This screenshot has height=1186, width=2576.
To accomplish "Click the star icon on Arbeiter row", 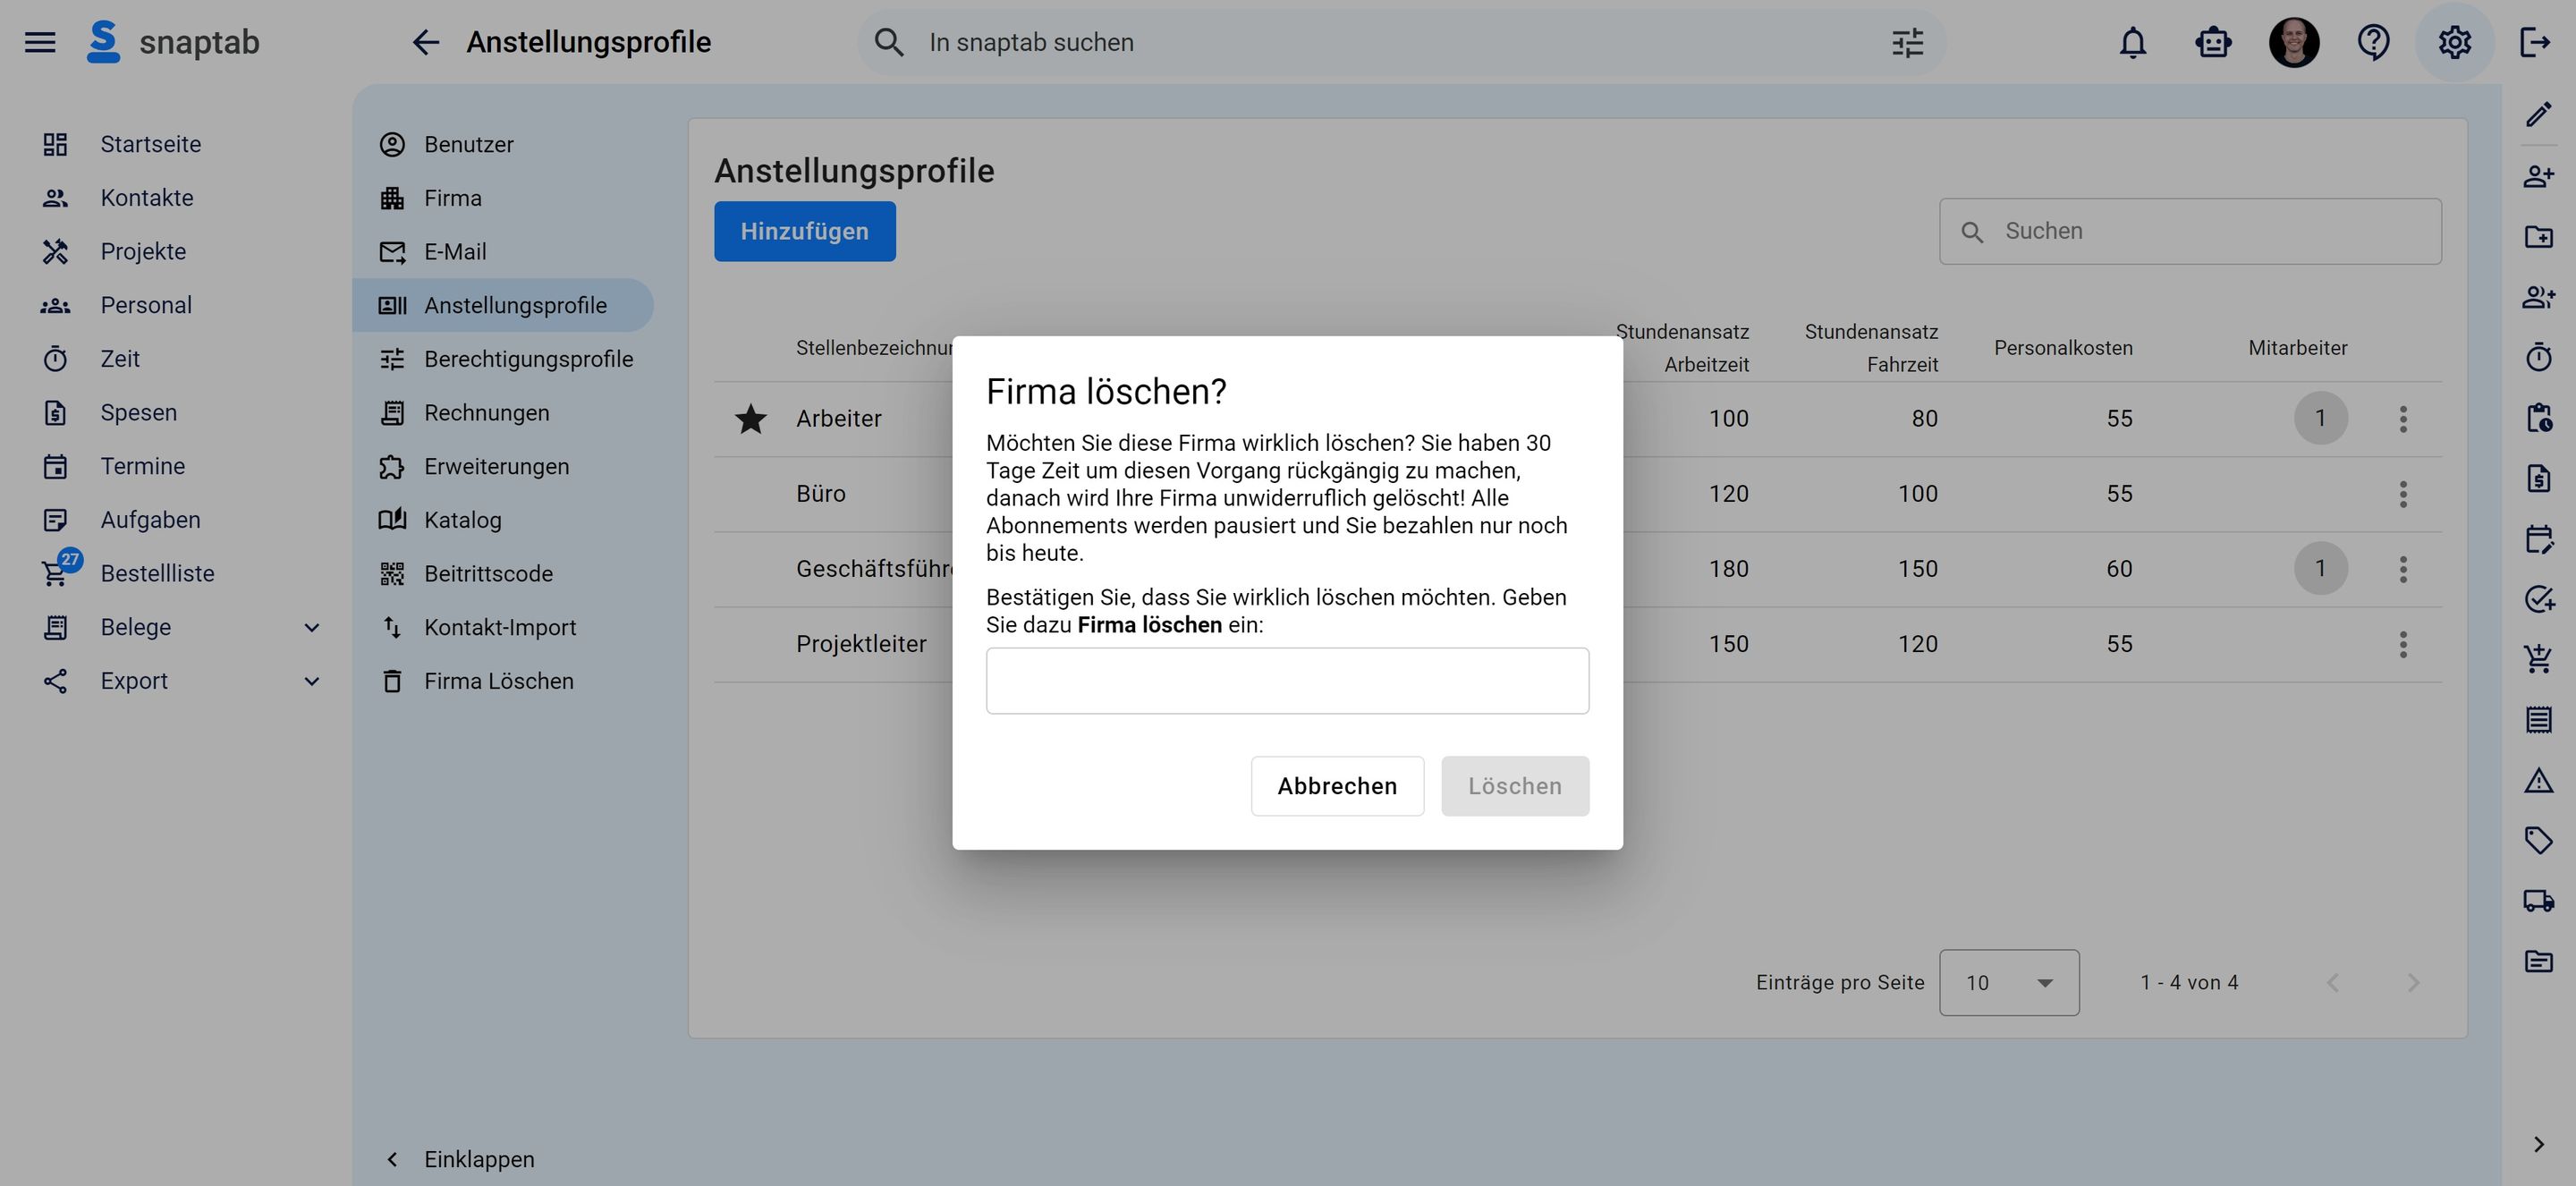I will [751, 418].
